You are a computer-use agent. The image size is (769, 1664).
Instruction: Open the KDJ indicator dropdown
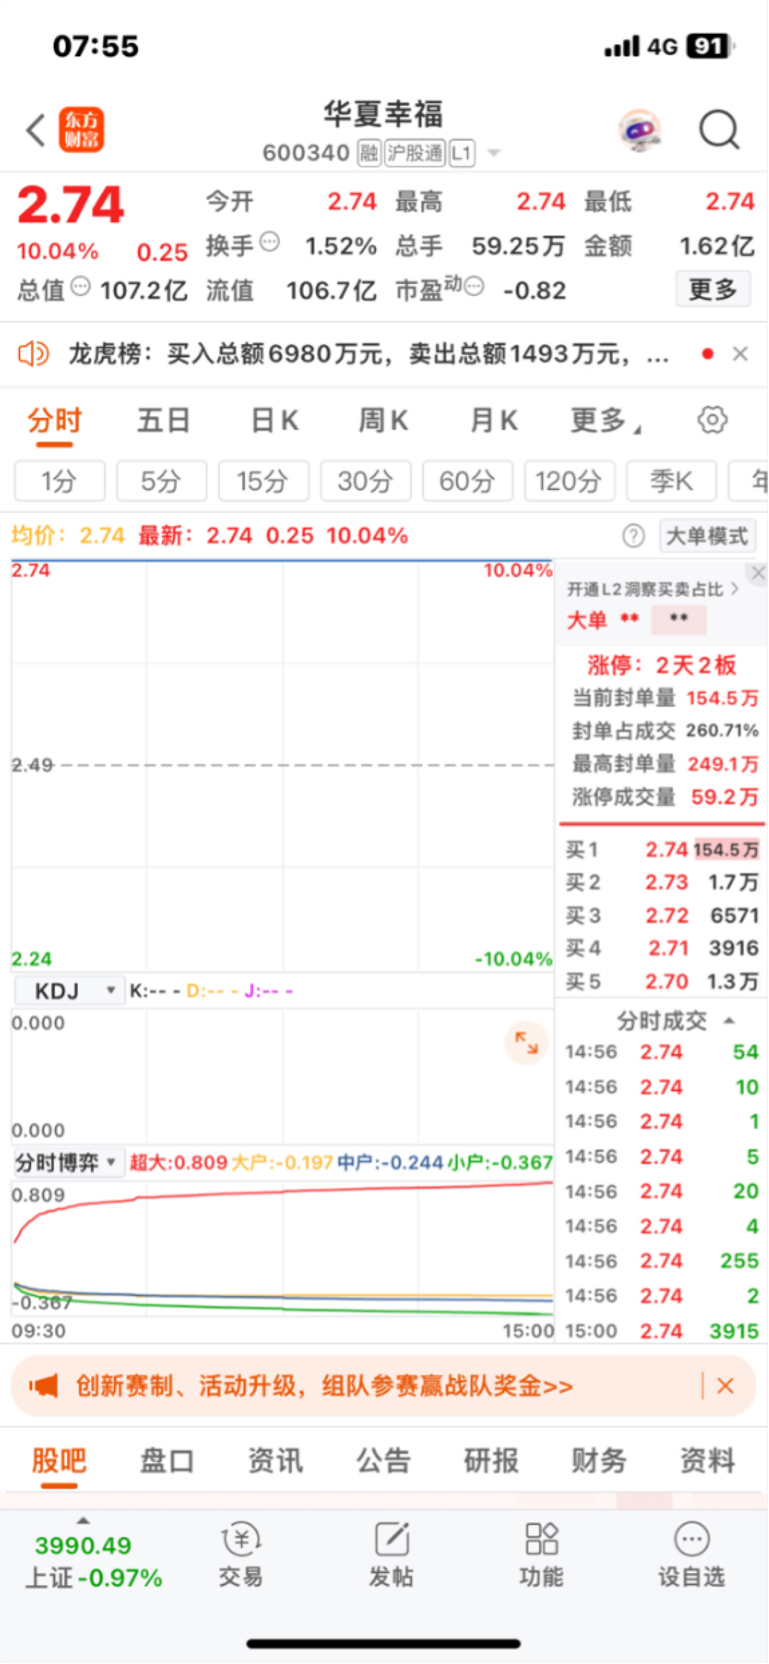(x=69, y=991)
